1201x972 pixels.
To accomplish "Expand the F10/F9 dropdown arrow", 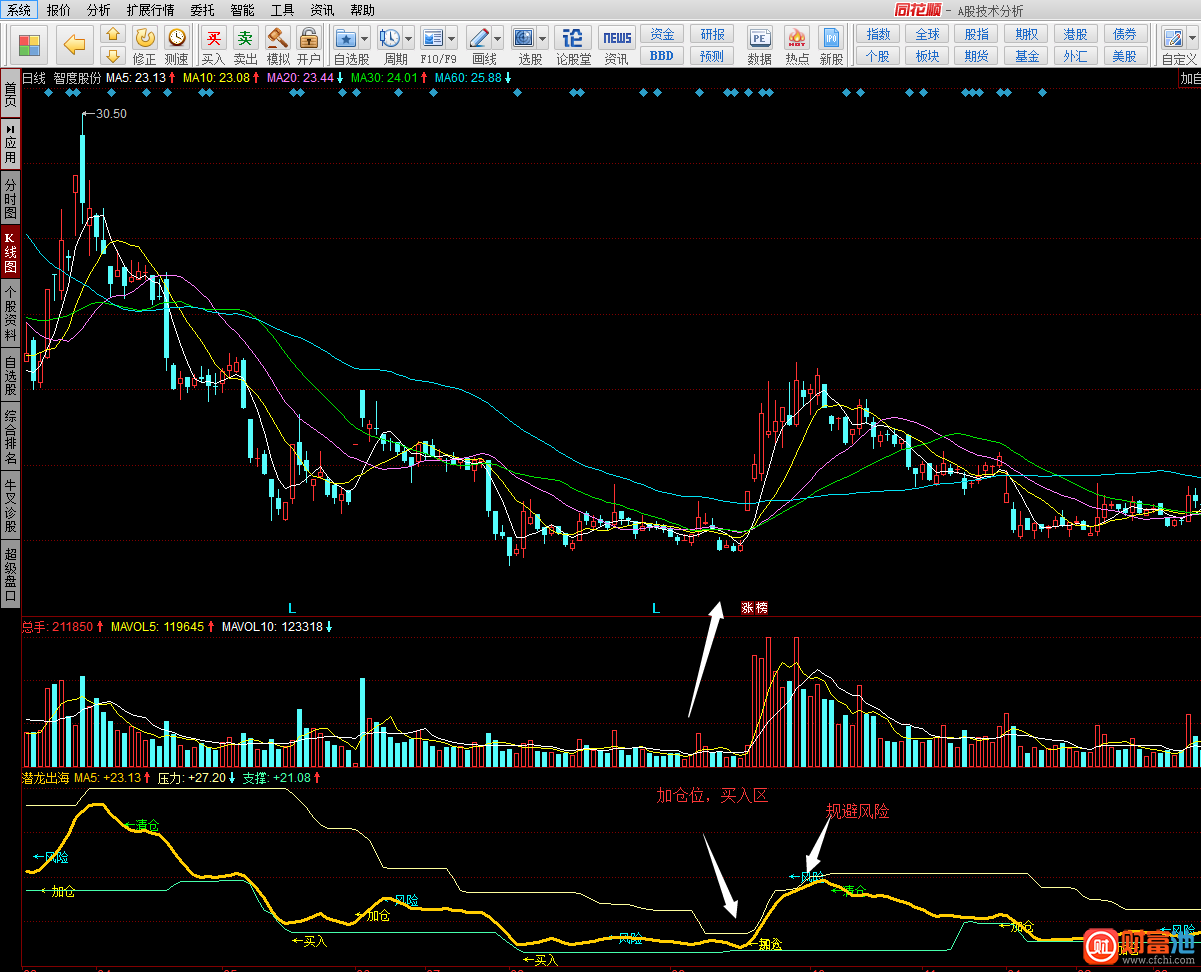I will (452, 39).
